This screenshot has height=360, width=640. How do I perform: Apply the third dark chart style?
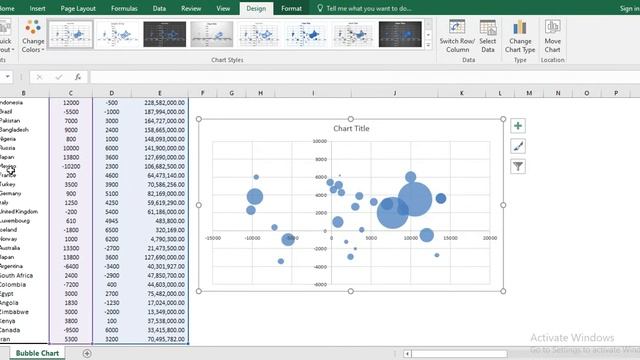click(164, 34)
